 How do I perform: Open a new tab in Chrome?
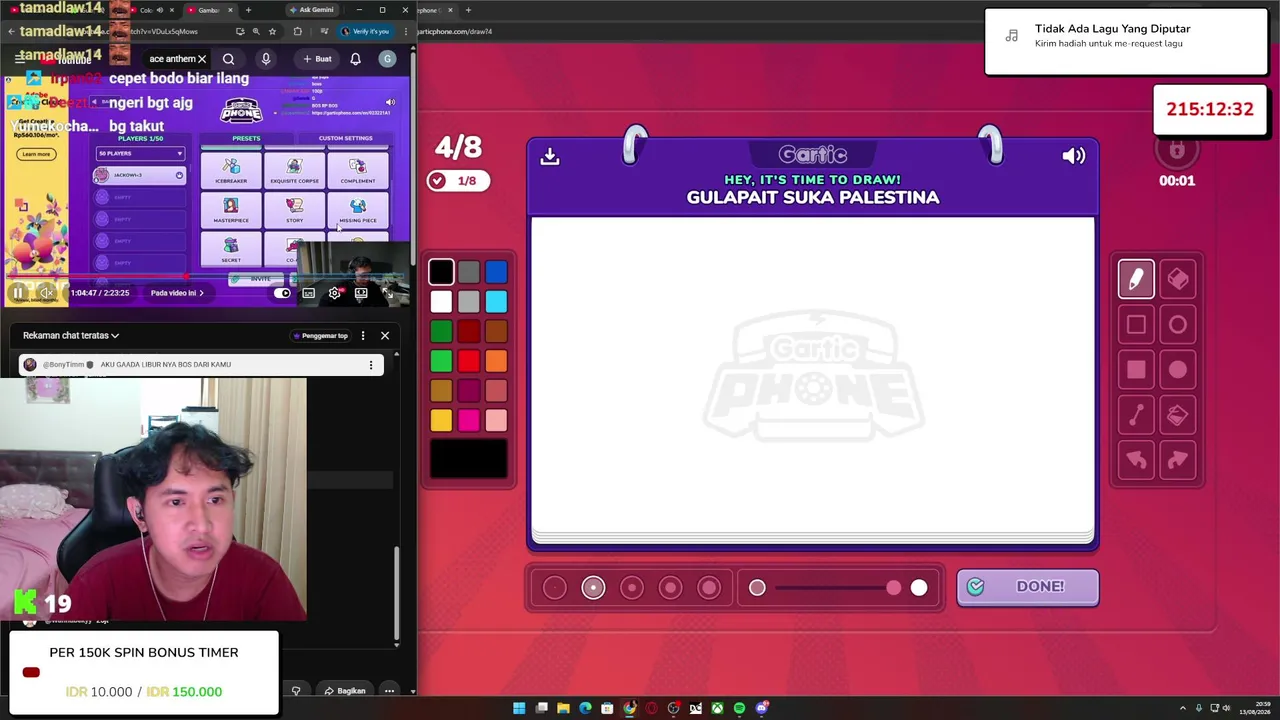point(248,10)
